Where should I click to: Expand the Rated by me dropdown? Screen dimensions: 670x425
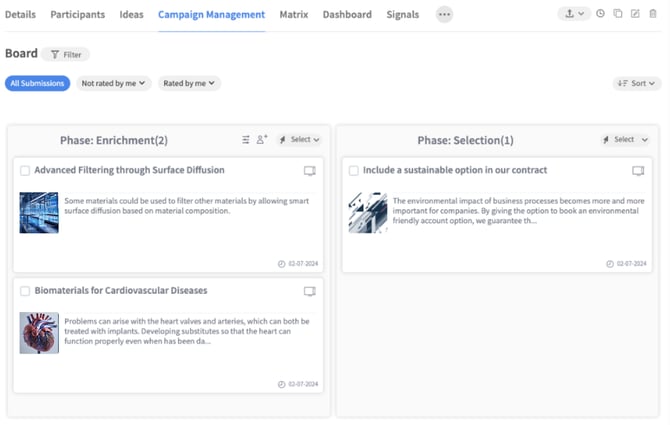pyautogui.click(x=189, y=83)
